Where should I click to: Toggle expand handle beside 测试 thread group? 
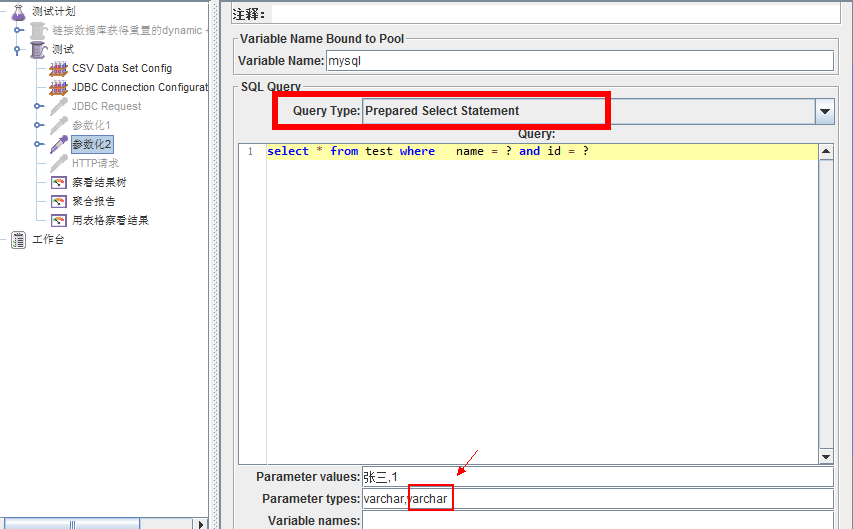tap(18, 49)
